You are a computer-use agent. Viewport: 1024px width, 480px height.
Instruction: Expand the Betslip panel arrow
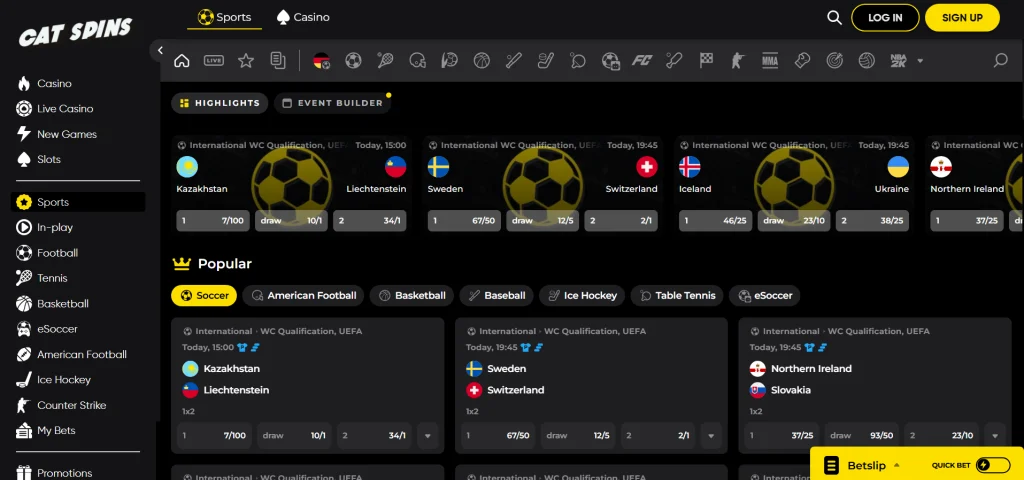(897, 465)
